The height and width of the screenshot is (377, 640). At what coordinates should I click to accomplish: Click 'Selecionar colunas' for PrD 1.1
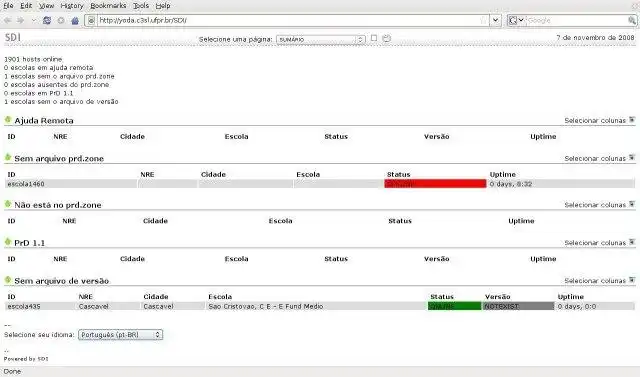point(595,243)
